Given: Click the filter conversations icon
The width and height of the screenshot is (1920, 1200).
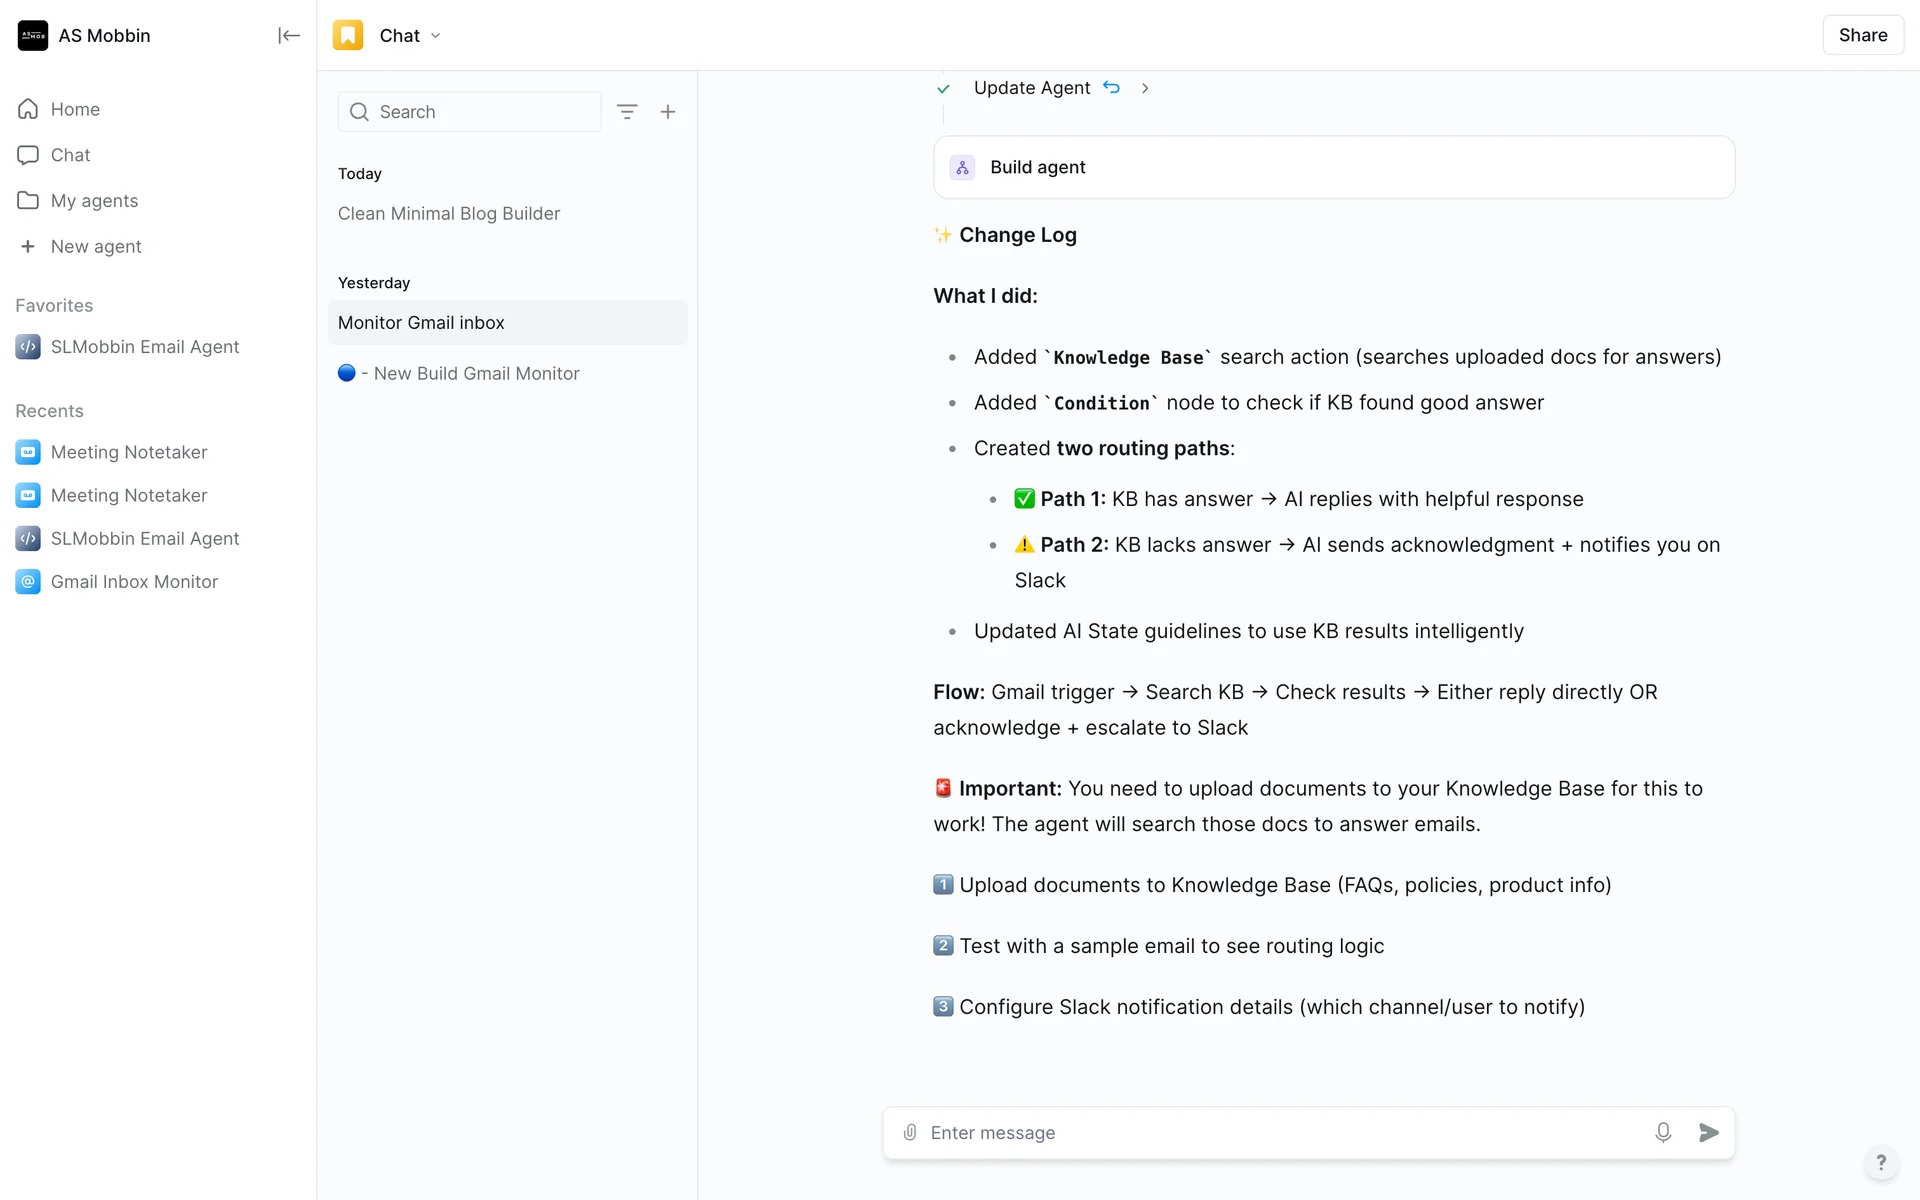Looking at the screenshot, I should [627, 112].
